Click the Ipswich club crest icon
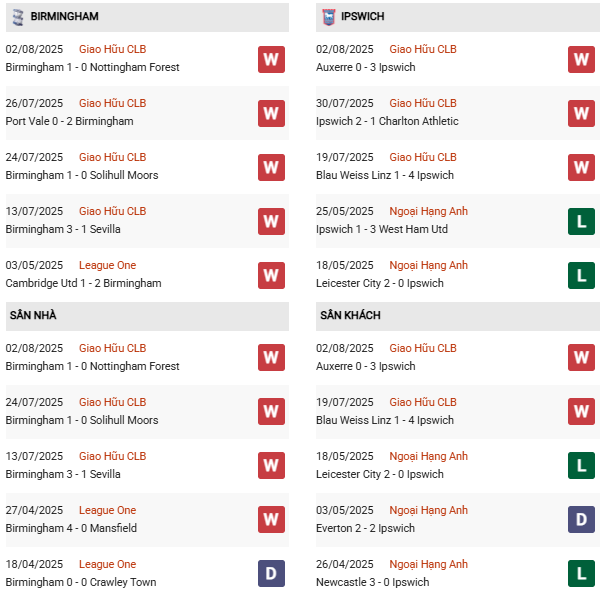The image size is (600, 595). click(x=329, y=17)
